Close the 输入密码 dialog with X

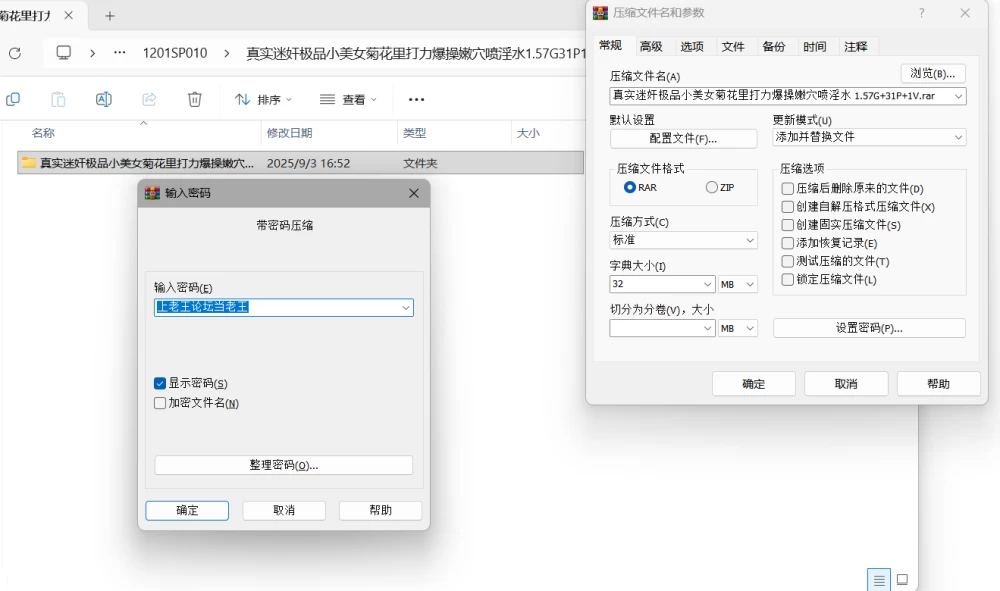click(x=414, y=193)
